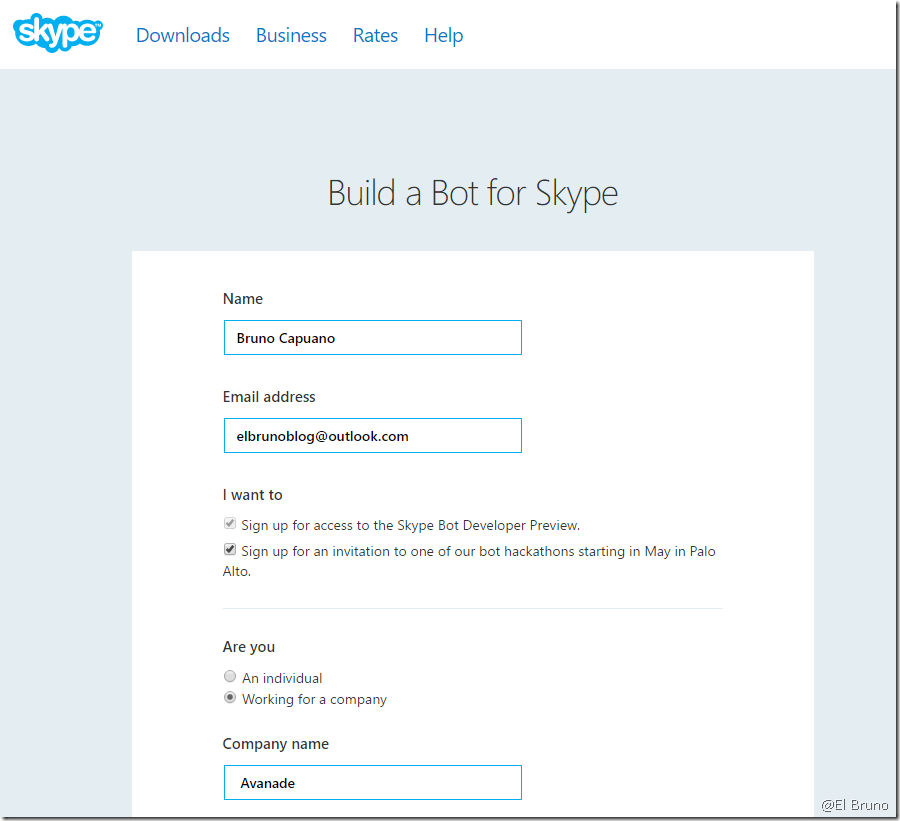Focus the Name field containing Bruno Capuano
The width and height of the screenshot is (900, 821).
click(x=372, y=338)
